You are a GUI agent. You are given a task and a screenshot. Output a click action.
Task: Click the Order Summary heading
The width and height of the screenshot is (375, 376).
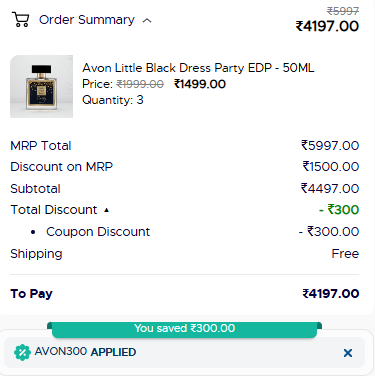pyautogui.click(x=87, y=20)
